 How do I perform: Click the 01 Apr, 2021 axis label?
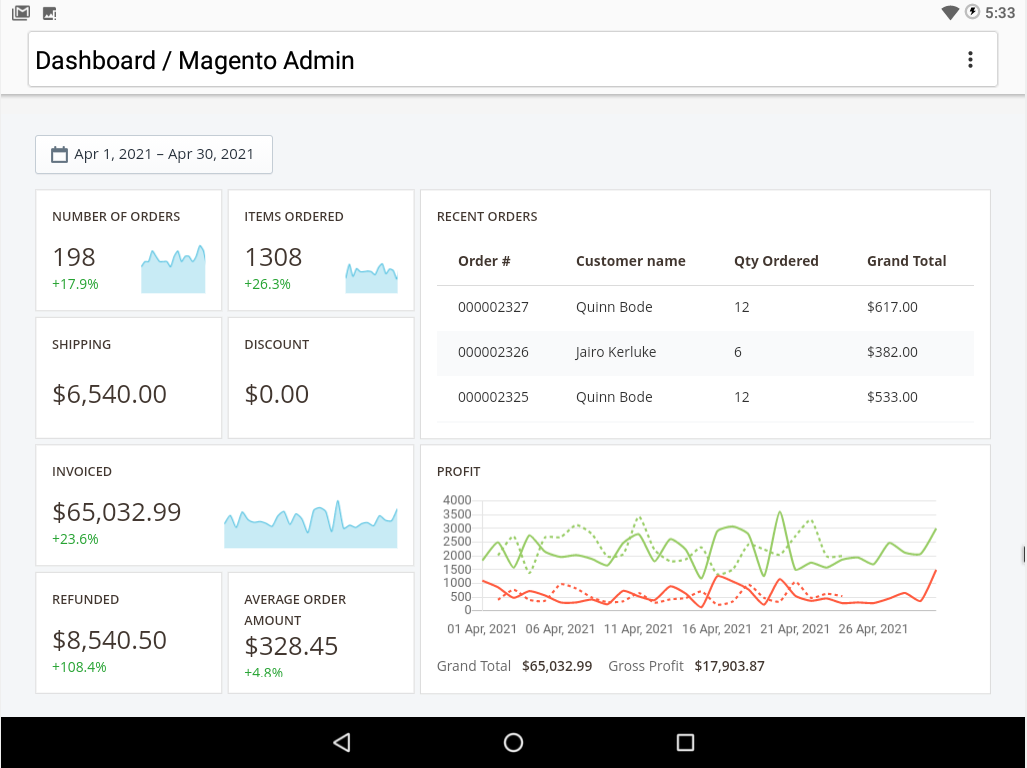click(481, 629)
